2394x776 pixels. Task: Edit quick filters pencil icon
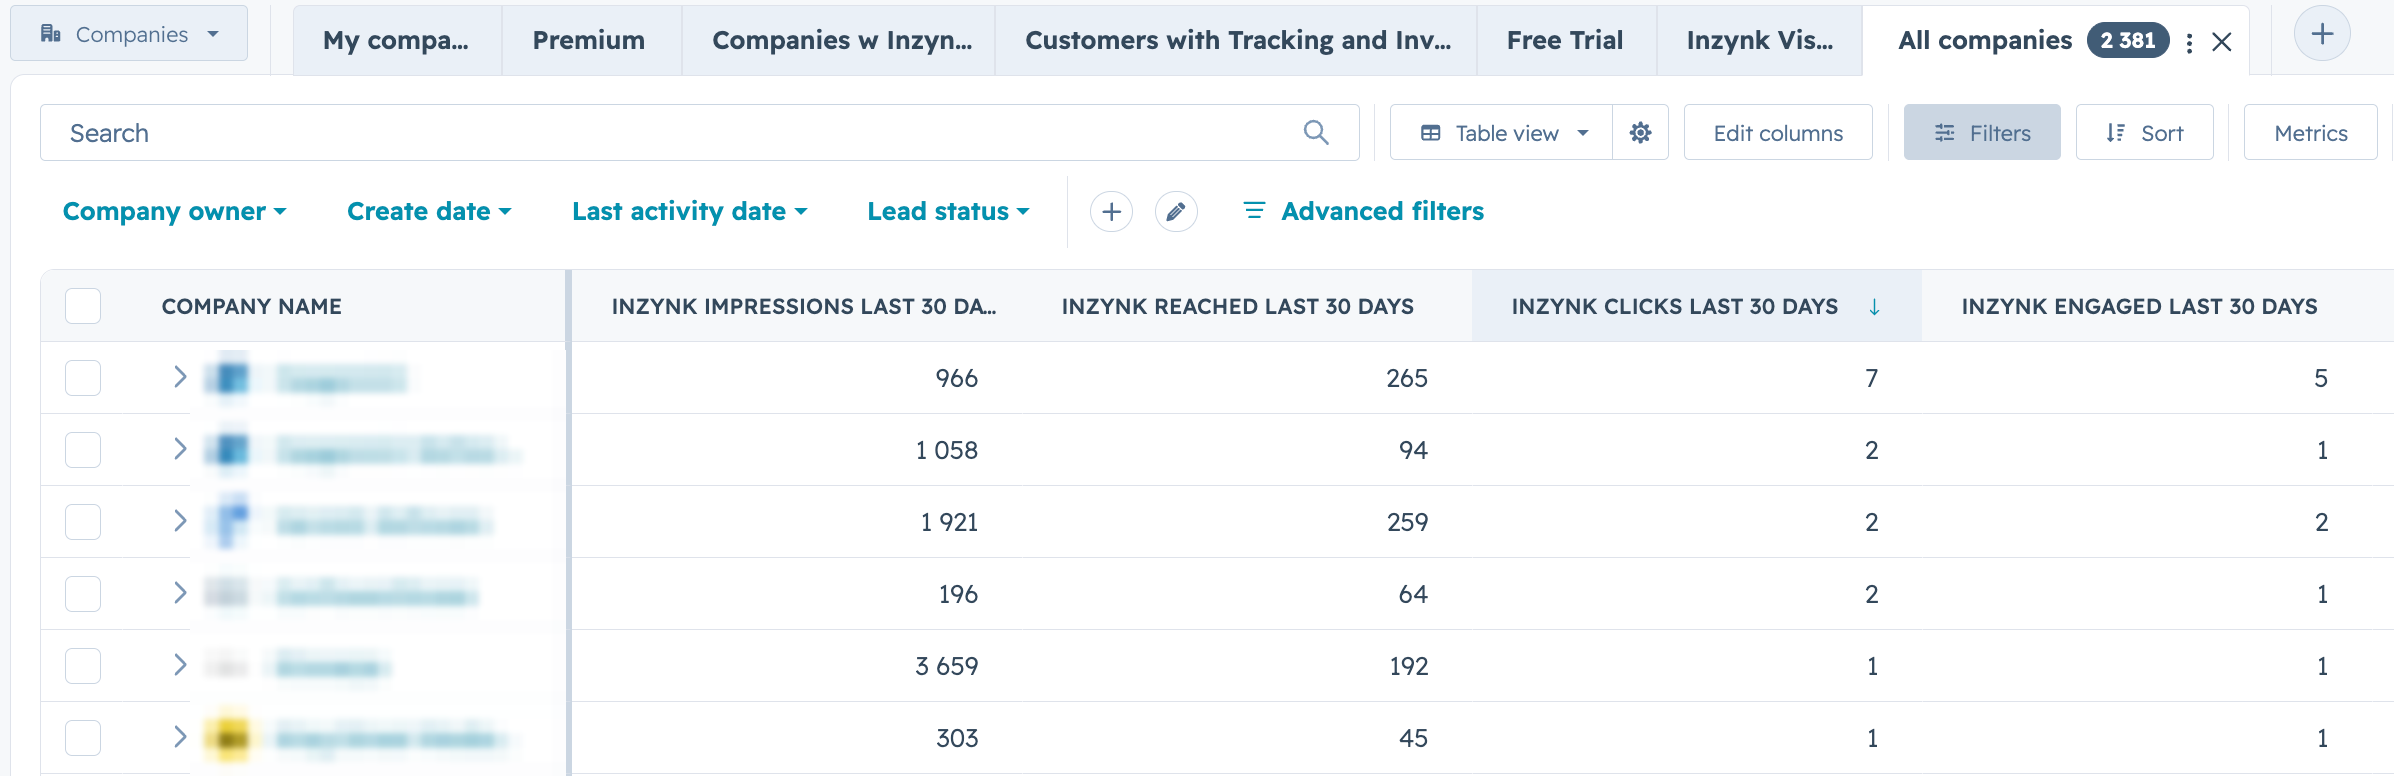pyautogui.click(x=1176, y=211)
